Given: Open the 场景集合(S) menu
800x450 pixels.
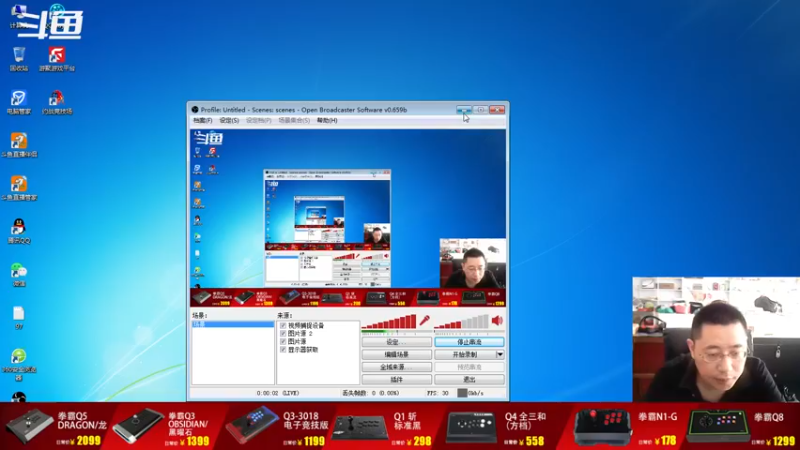Looking at the screenshot, I should pos(294,121).
